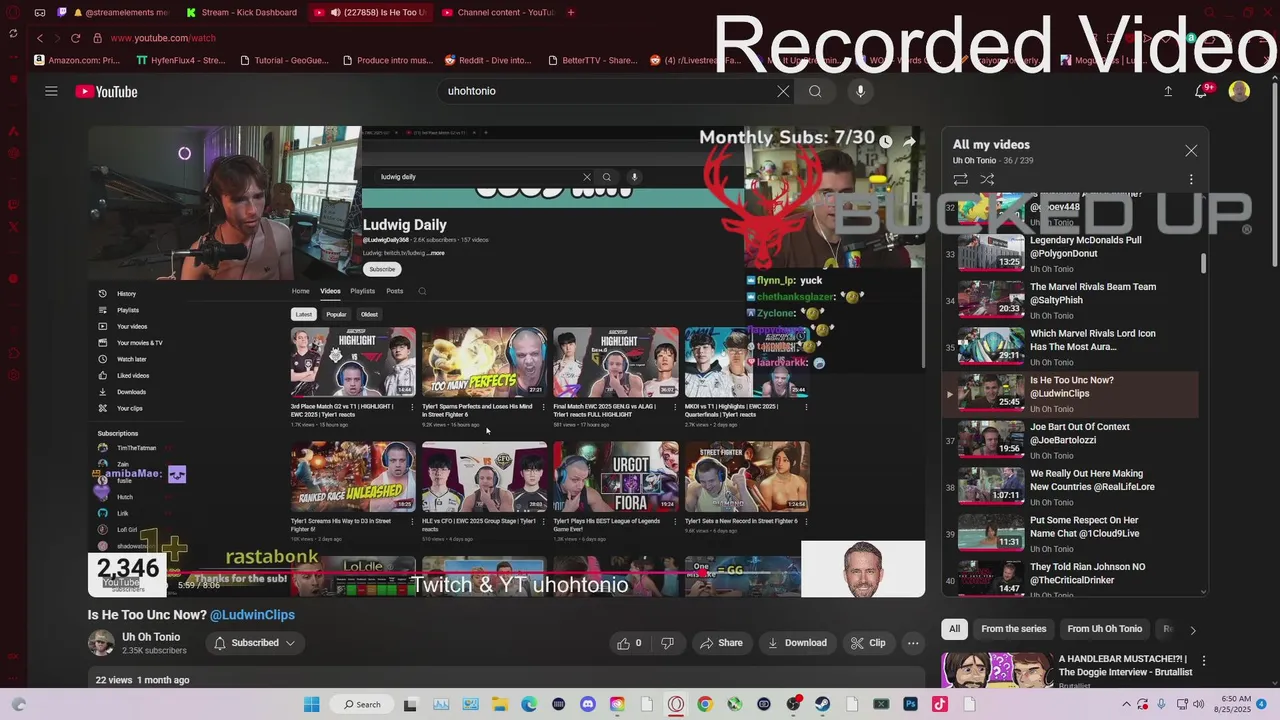Play Legendary McDonalds Pull playlist item

point(1070,254)
